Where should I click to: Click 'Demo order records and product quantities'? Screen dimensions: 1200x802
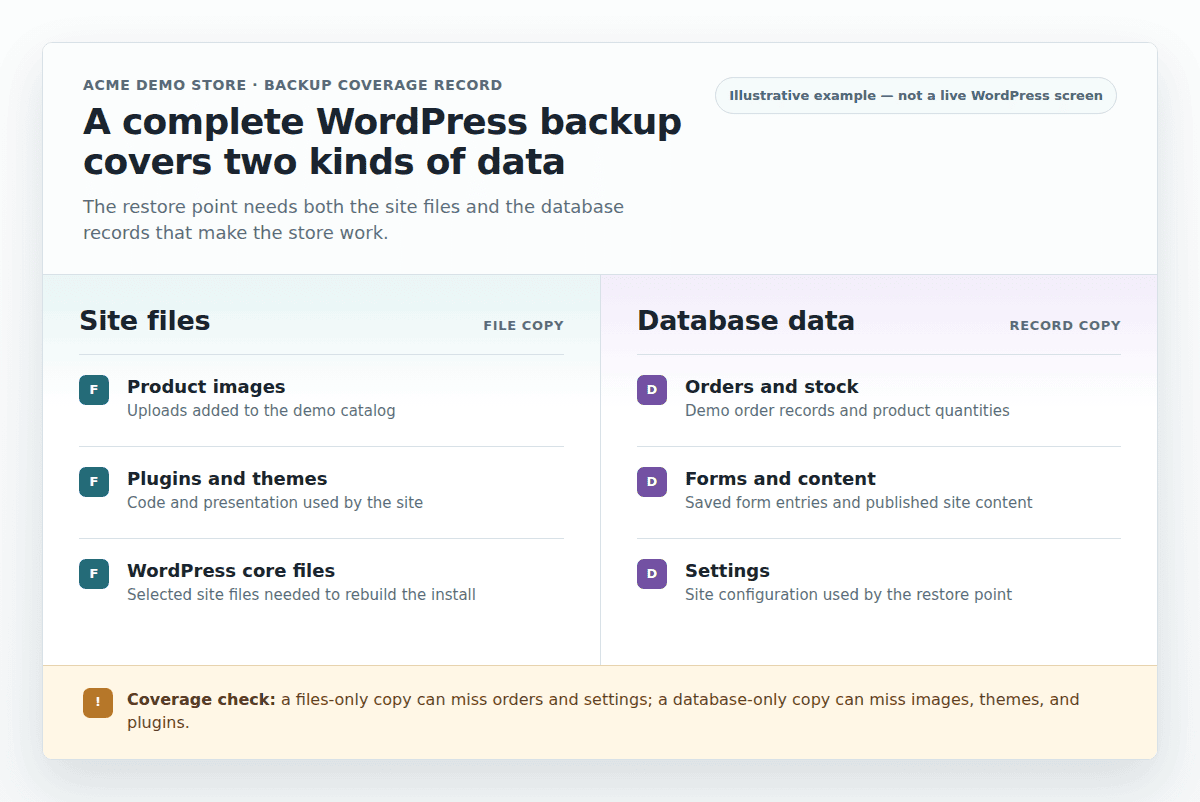(847, 411)
